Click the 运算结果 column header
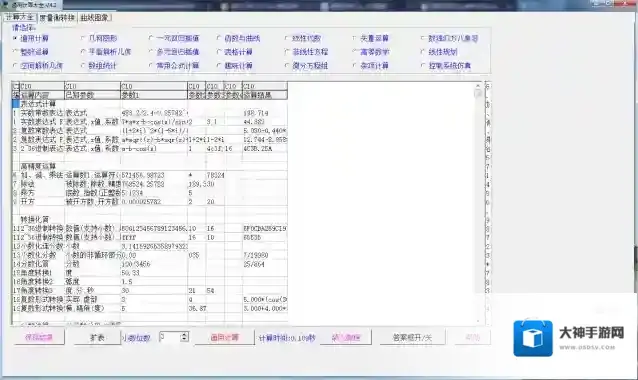Image resolution: width=638 pixels, height=380 pixels. [x=264, y=95]
